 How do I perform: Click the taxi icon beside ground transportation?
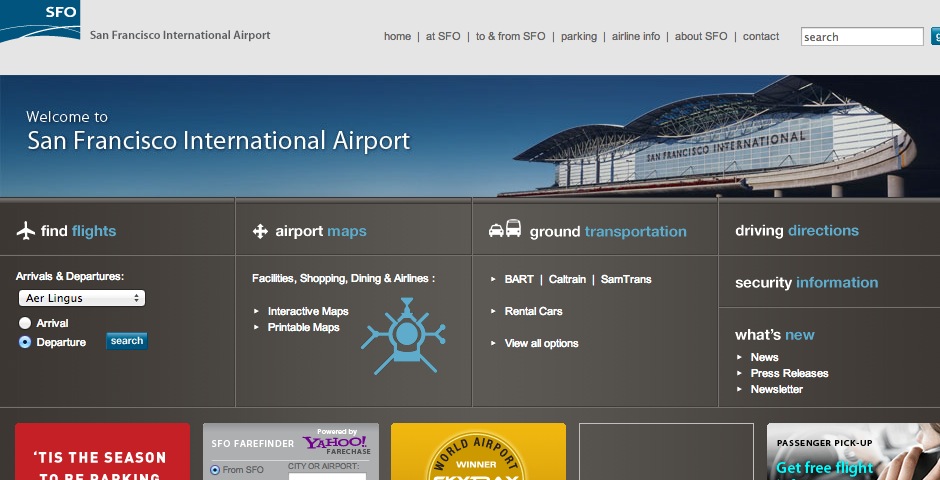click(x=496, y=231)
